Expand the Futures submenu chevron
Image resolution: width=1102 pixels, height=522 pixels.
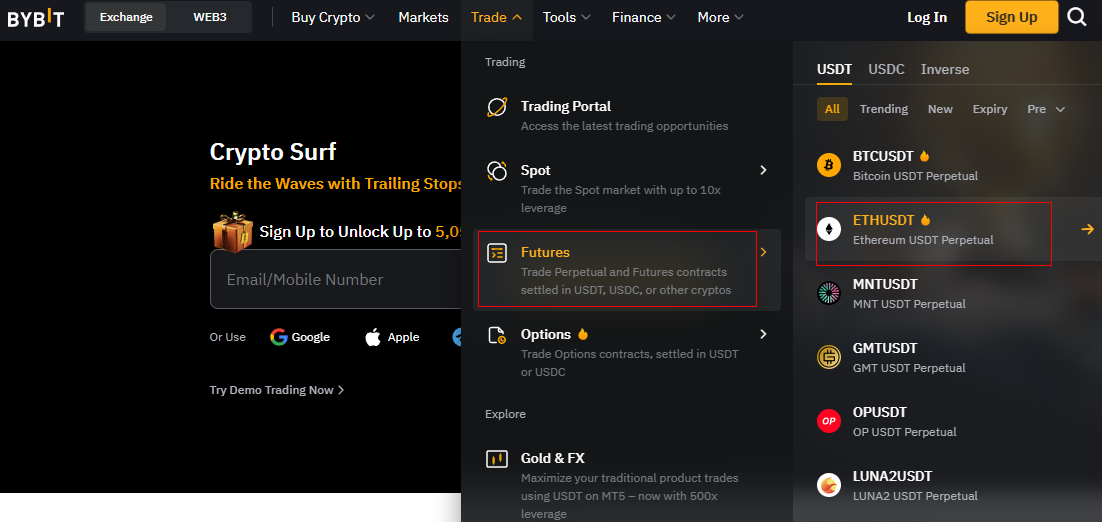(x=763, y=252)
